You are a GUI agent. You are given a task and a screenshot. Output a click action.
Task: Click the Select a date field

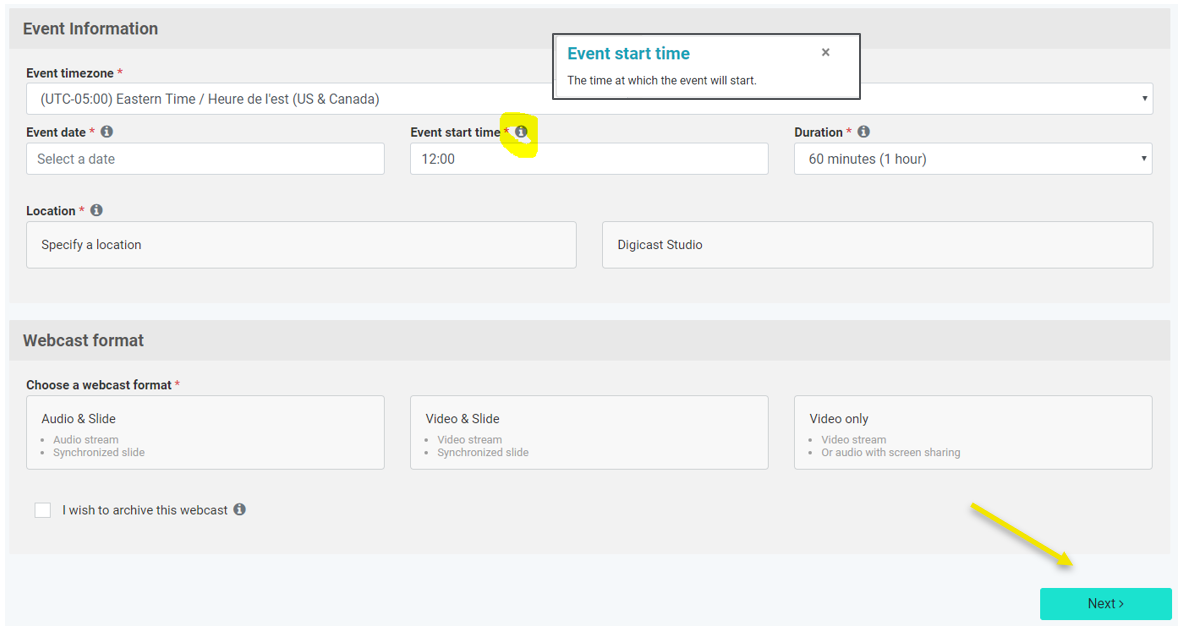205,159
